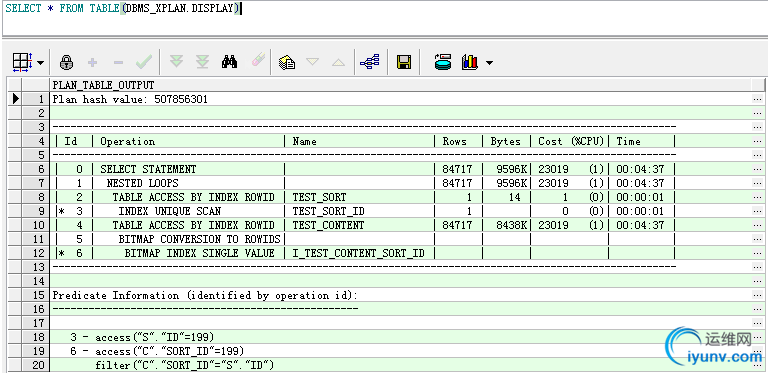The image size is (768, 373).
Task: Click inside the SQL editor statement
Action: click(x=122, y=9)
